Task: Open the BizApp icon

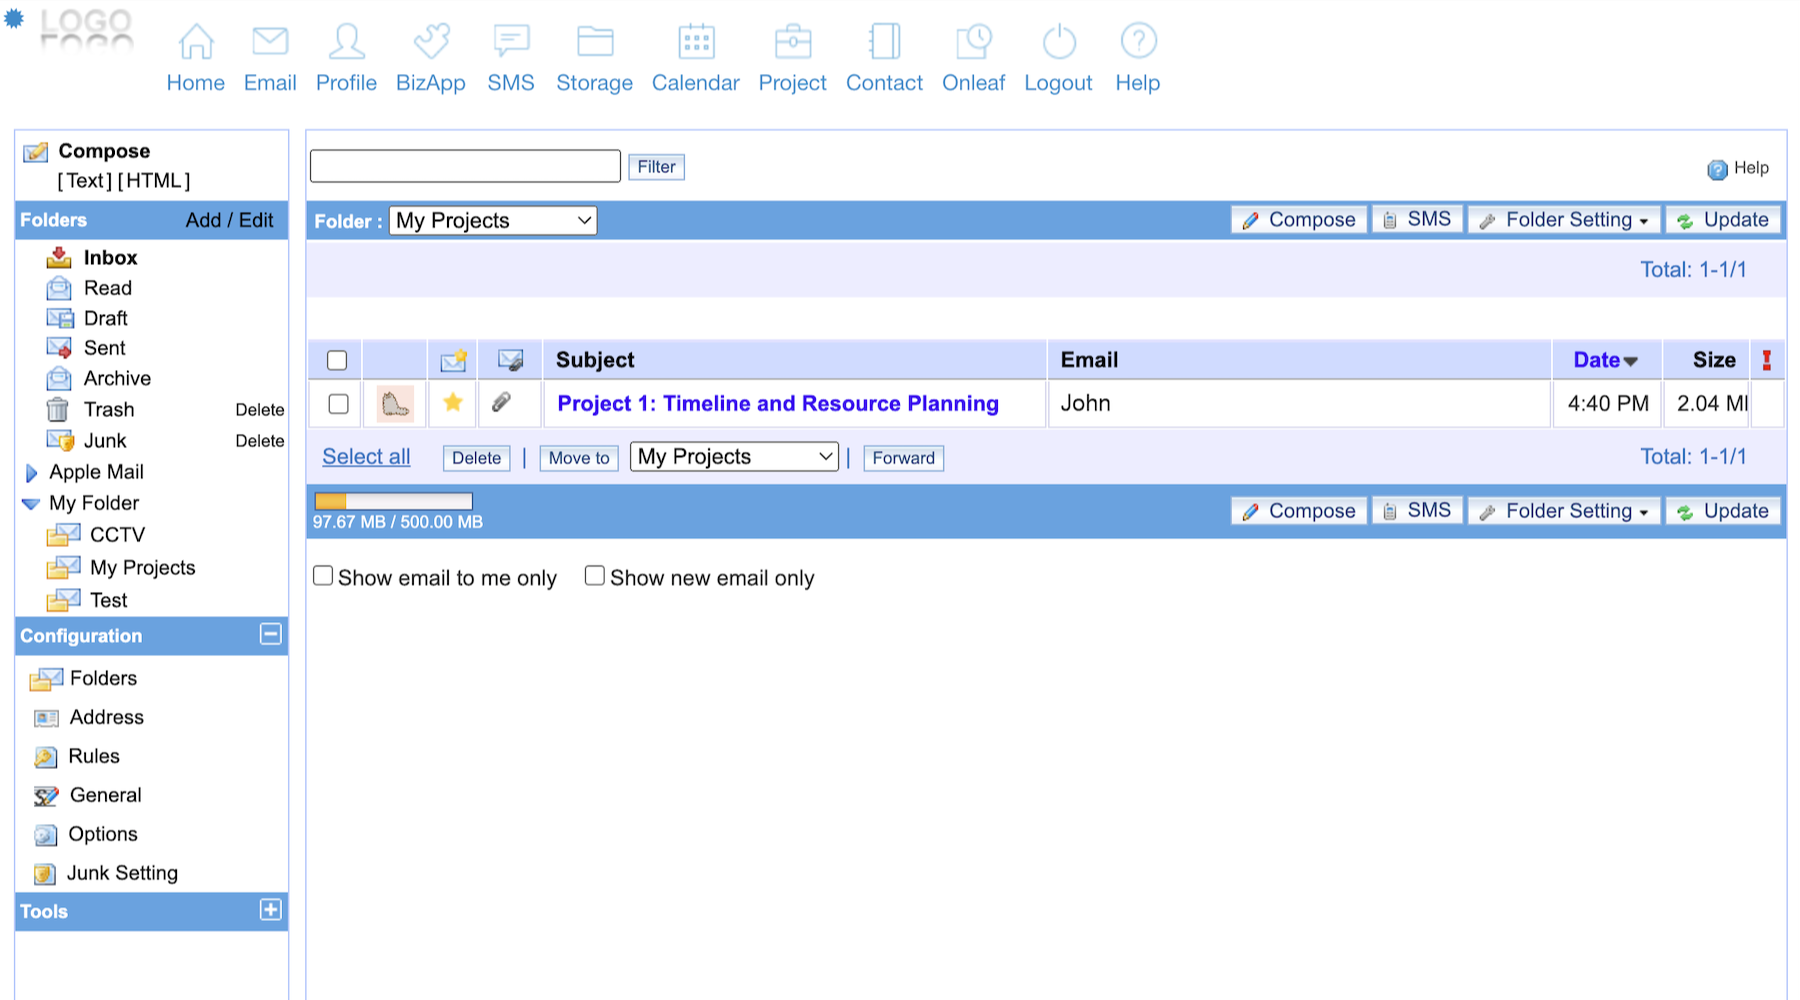Action: pos(431,42)
